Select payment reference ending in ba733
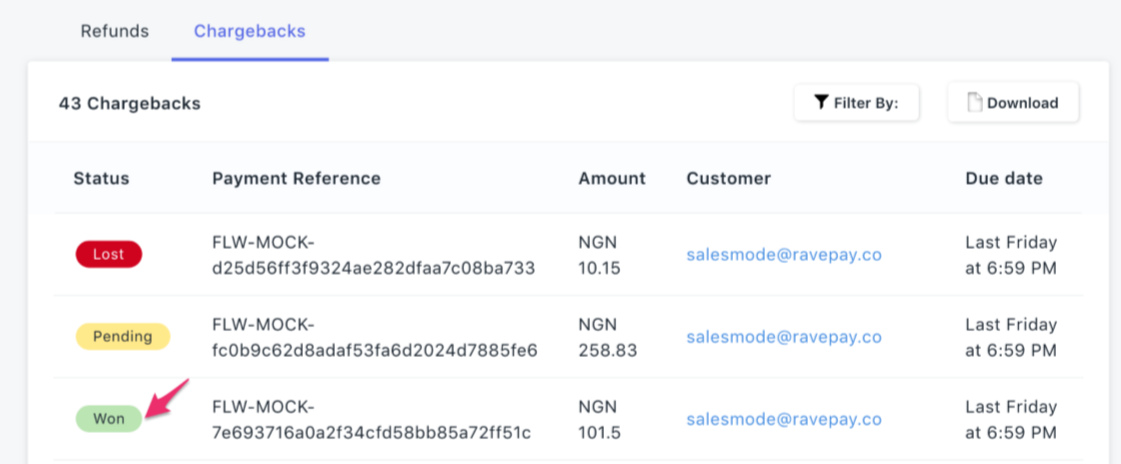The height and width of the screenshot is (464, 1121). [374, 255]
